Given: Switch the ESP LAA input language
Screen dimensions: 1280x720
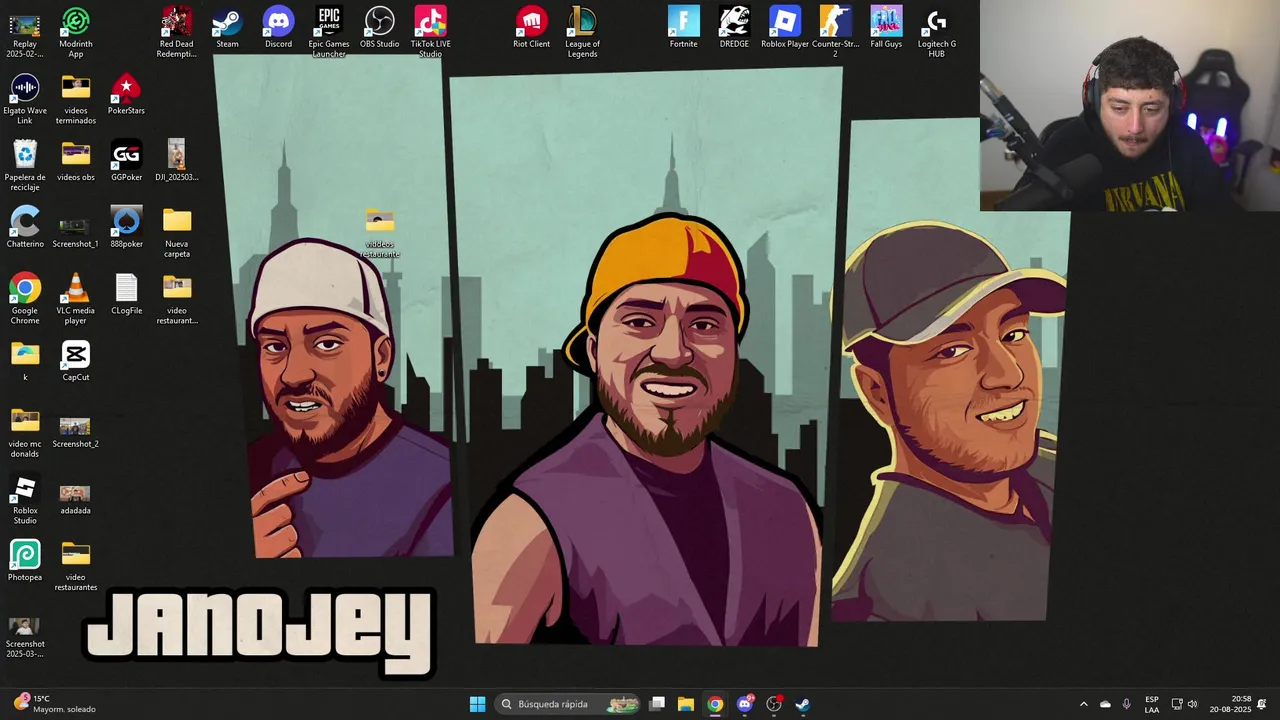Looking at the screenshot, I should point(1152,704).
